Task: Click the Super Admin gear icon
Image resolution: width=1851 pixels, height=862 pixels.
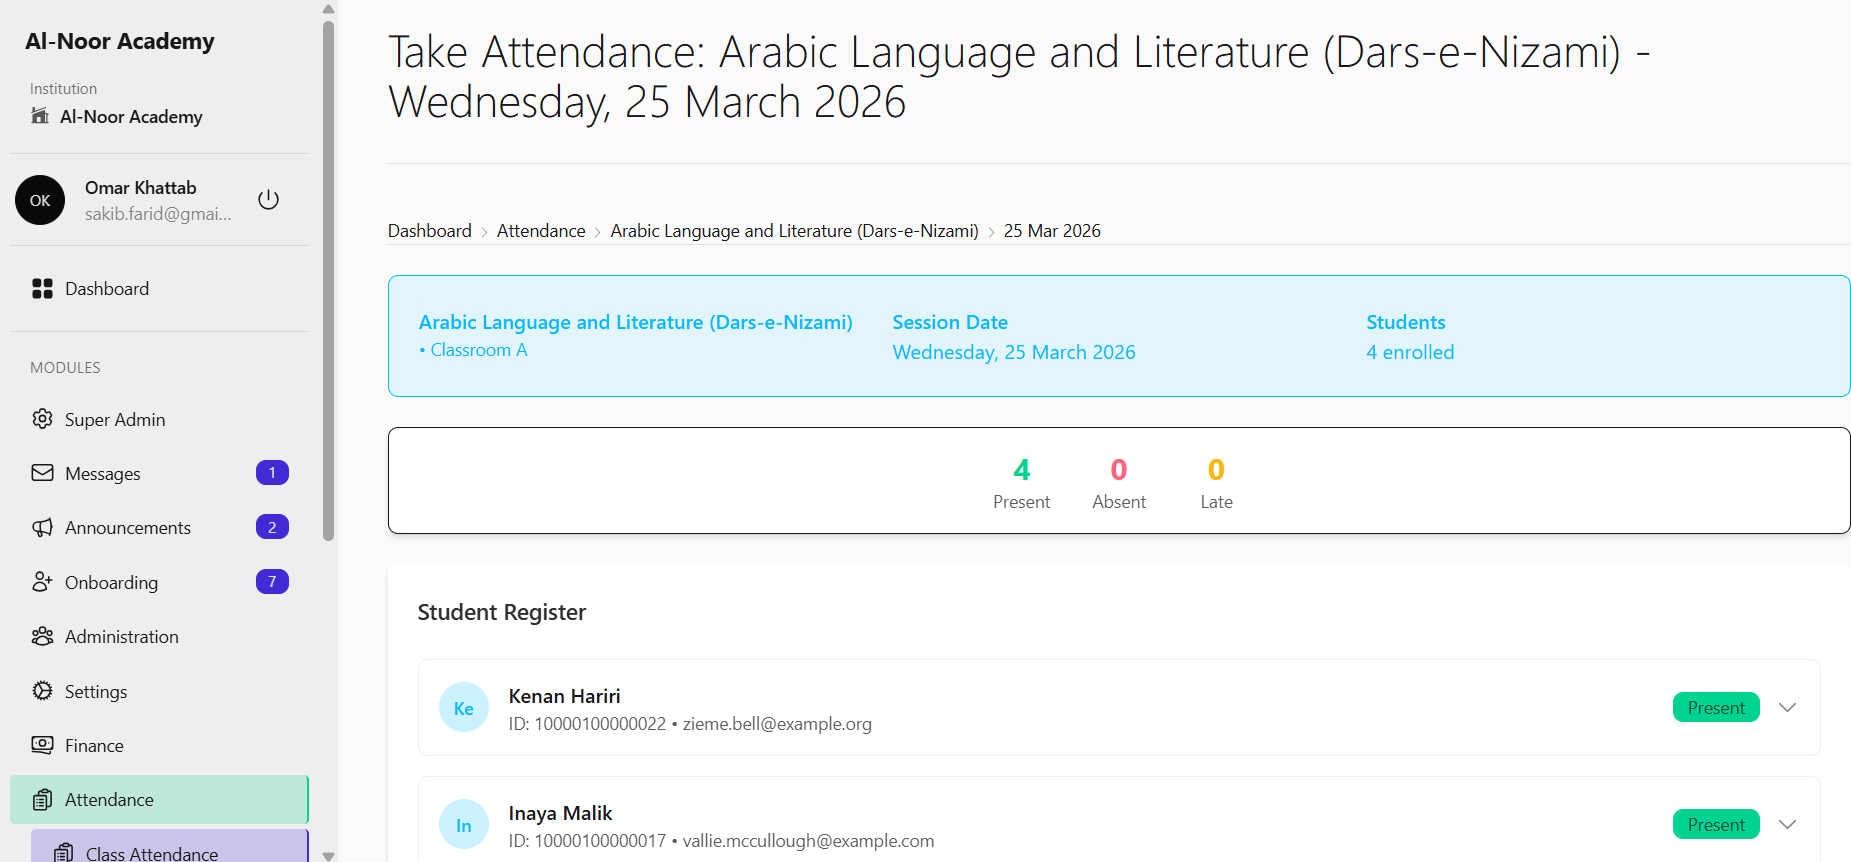Action: (42, 419)
